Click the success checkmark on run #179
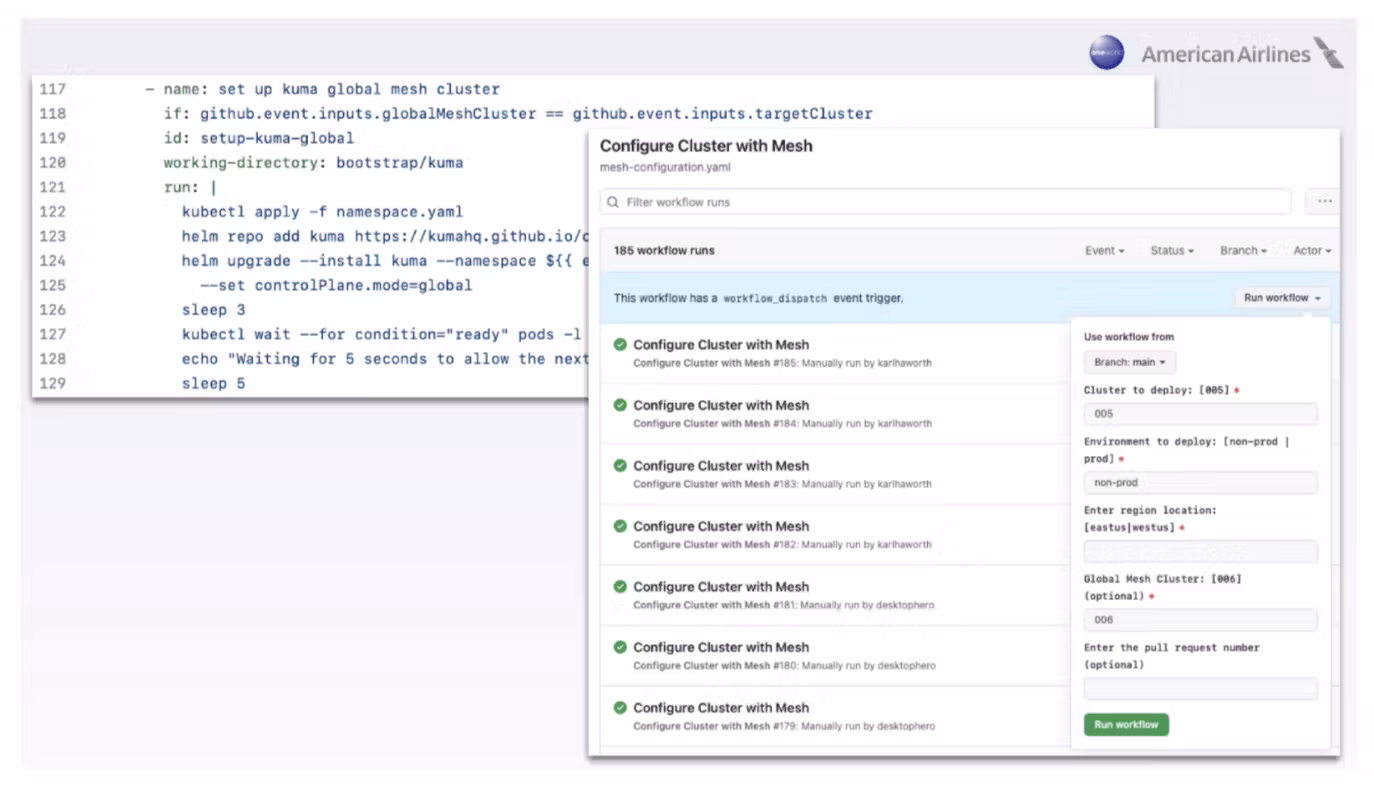The image size is (1374, 804). 620,708
